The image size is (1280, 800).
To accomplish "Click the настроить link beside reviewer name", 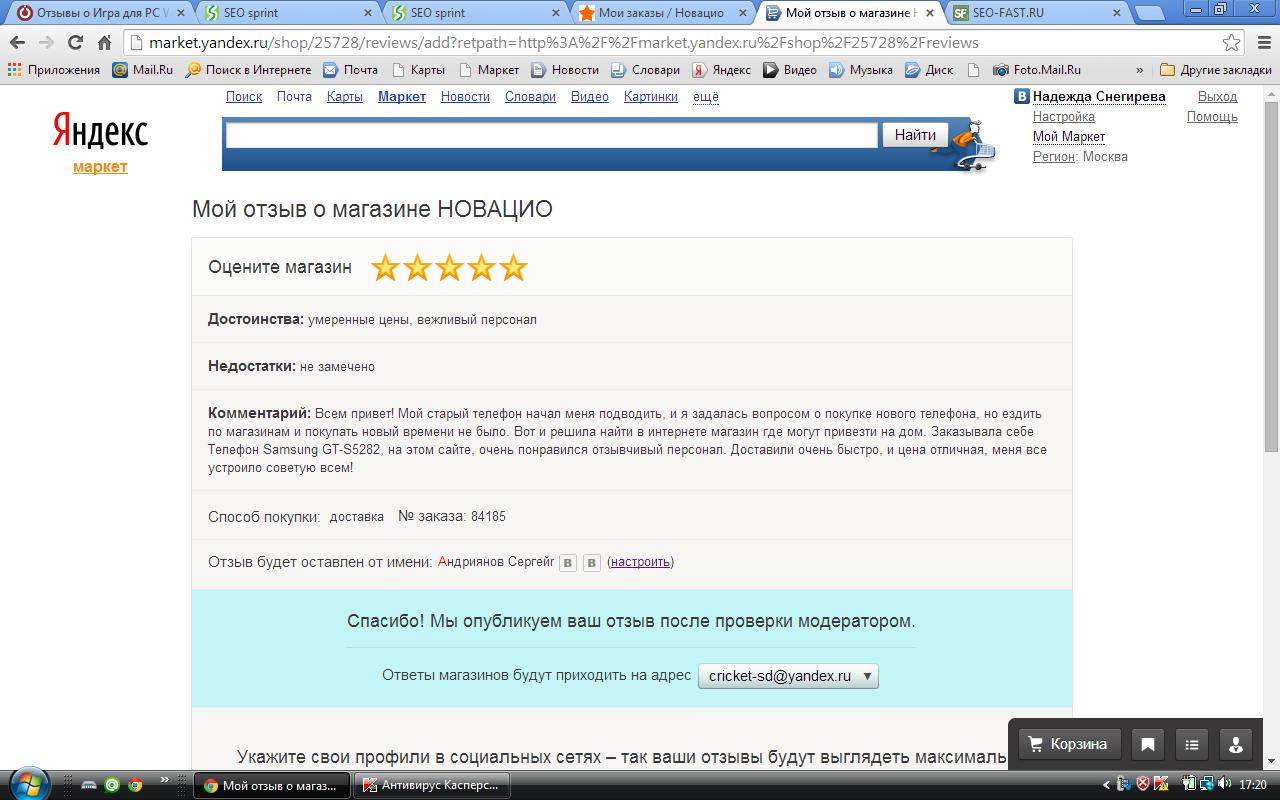I will (x=640, y=562).
